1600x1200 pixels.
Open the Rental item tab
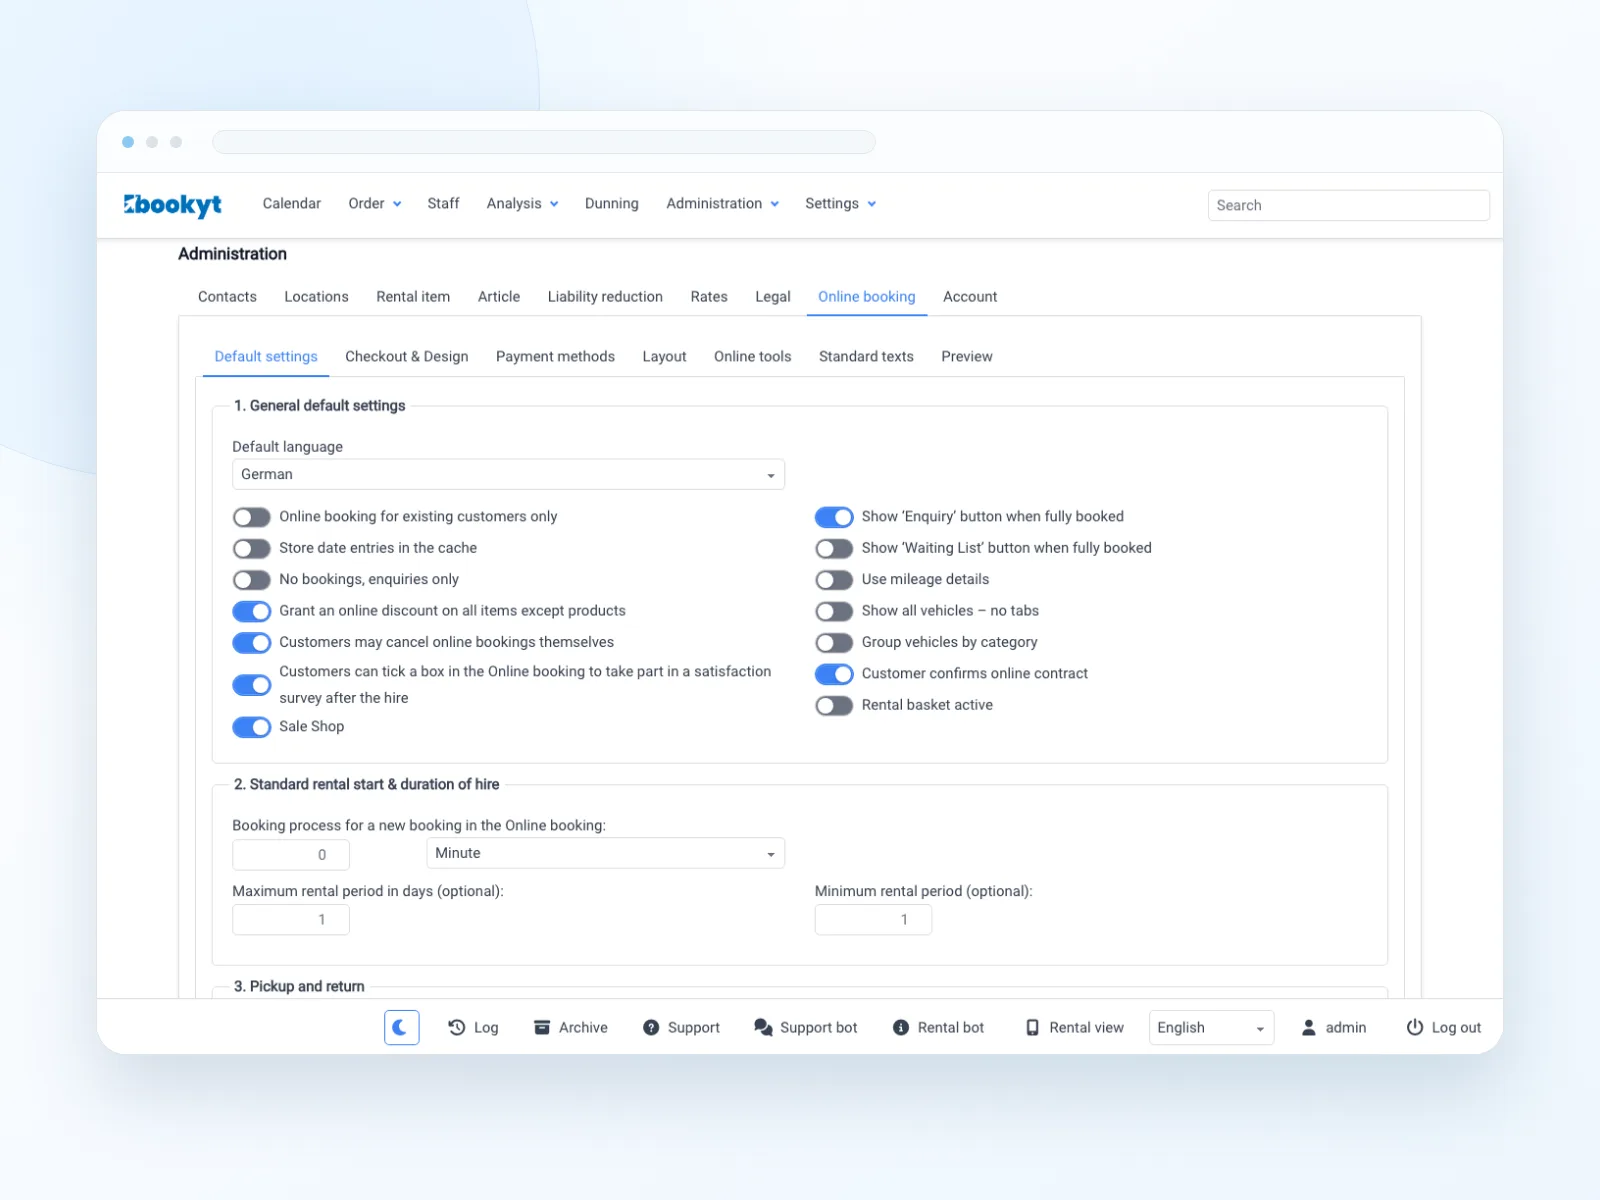pyautogui.click(x=413, y=296)
